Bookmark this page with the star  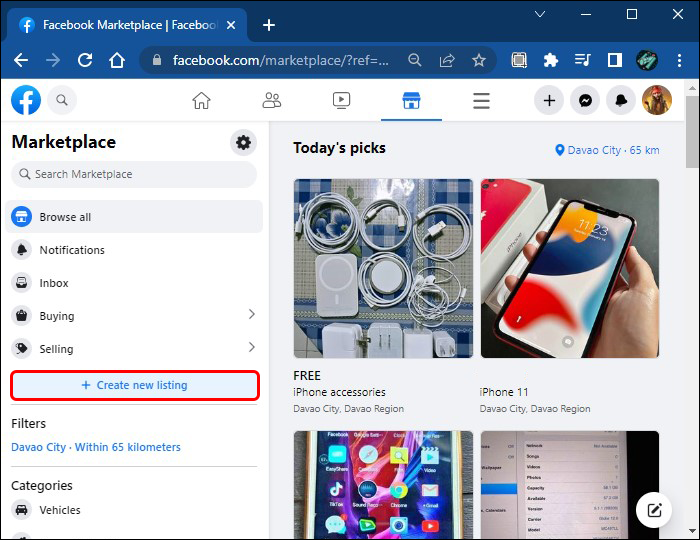pyautogui.click(x=479, y=60)
